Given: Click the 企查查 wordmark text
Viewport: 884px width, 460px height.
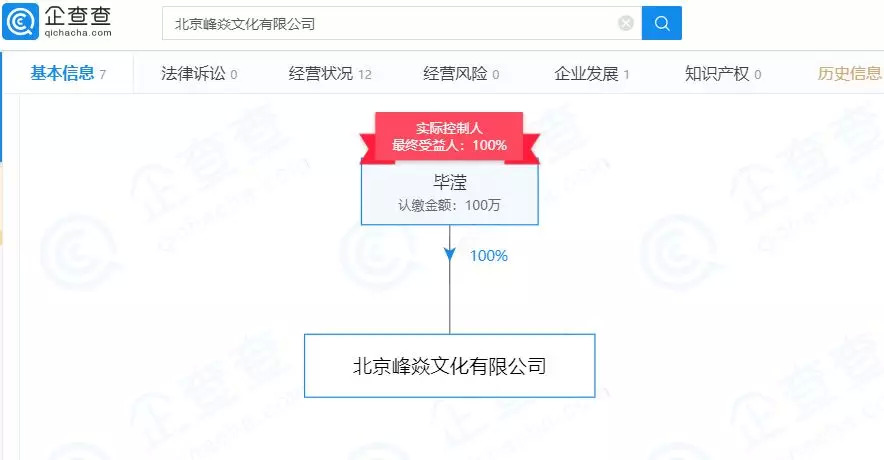Looking at the screenshot, I should (x=78, y=15).
